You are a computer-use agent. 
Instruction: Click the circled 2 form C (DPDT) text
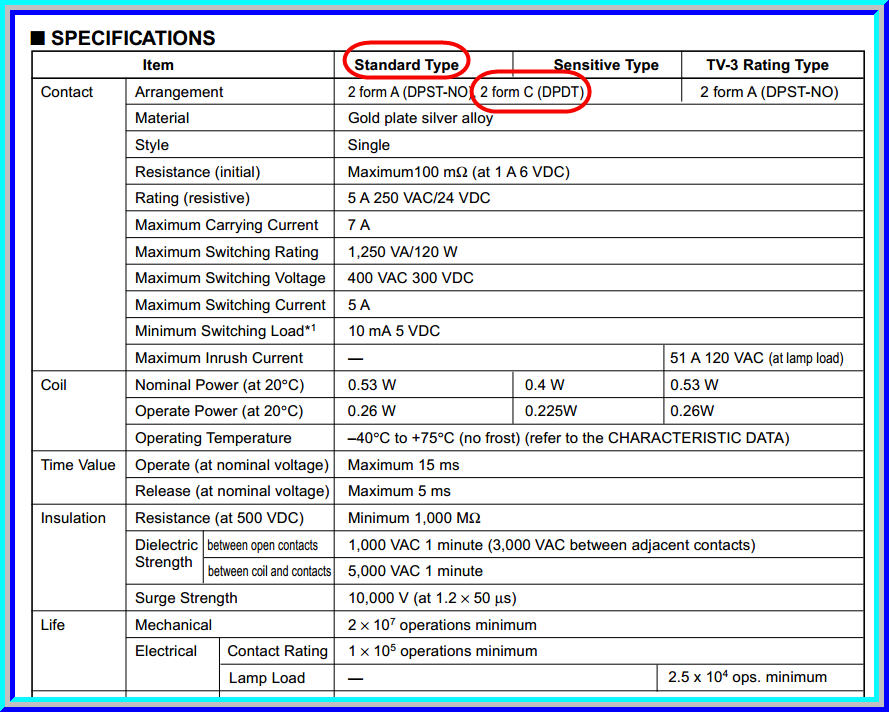pos(531,92)
